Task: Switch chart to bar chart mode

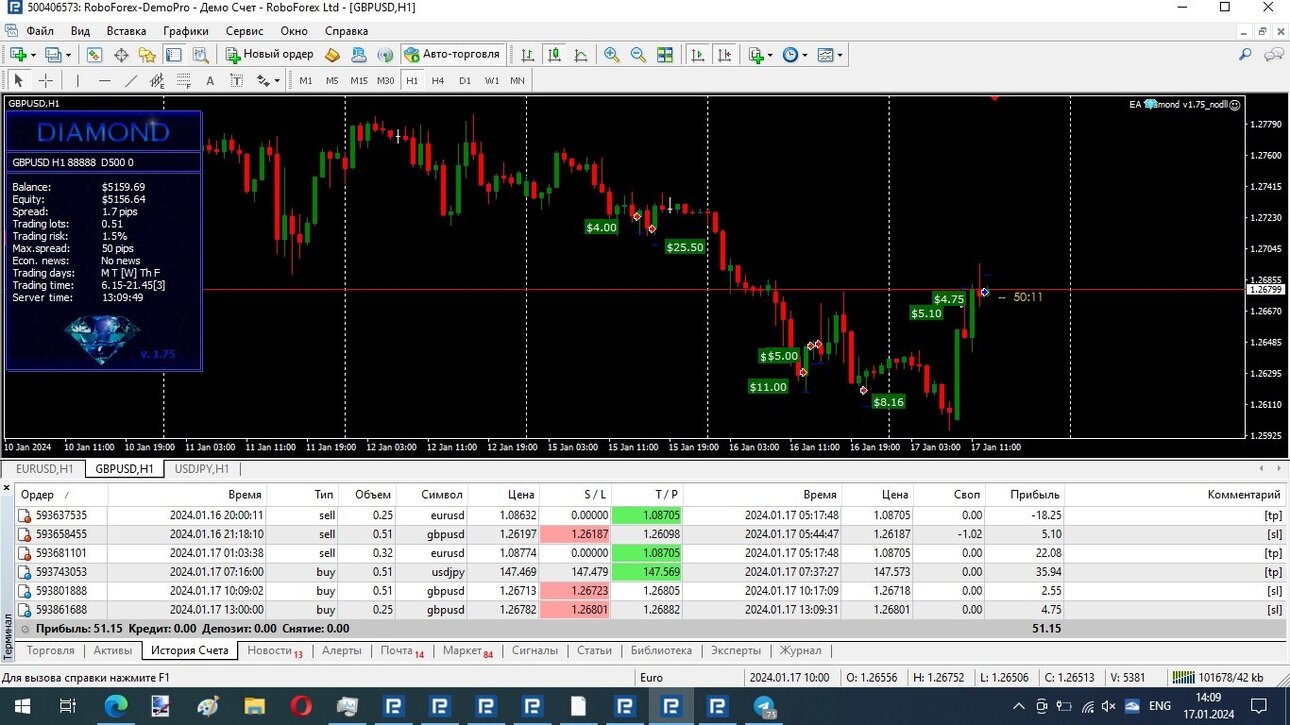Action: click(527, 55)
